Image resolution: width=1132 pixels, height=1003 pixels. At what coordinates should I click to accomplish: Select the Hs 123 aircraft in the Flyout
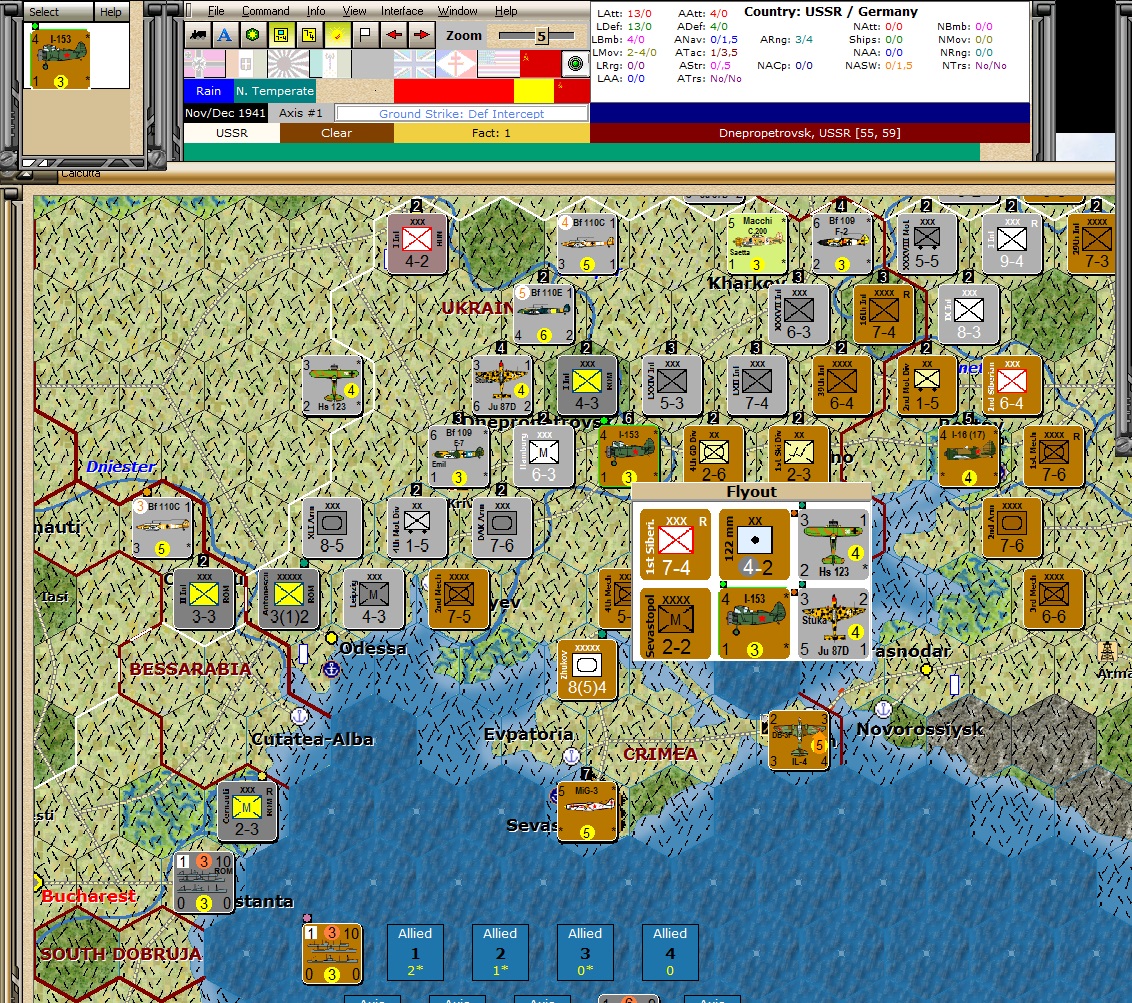832,544
